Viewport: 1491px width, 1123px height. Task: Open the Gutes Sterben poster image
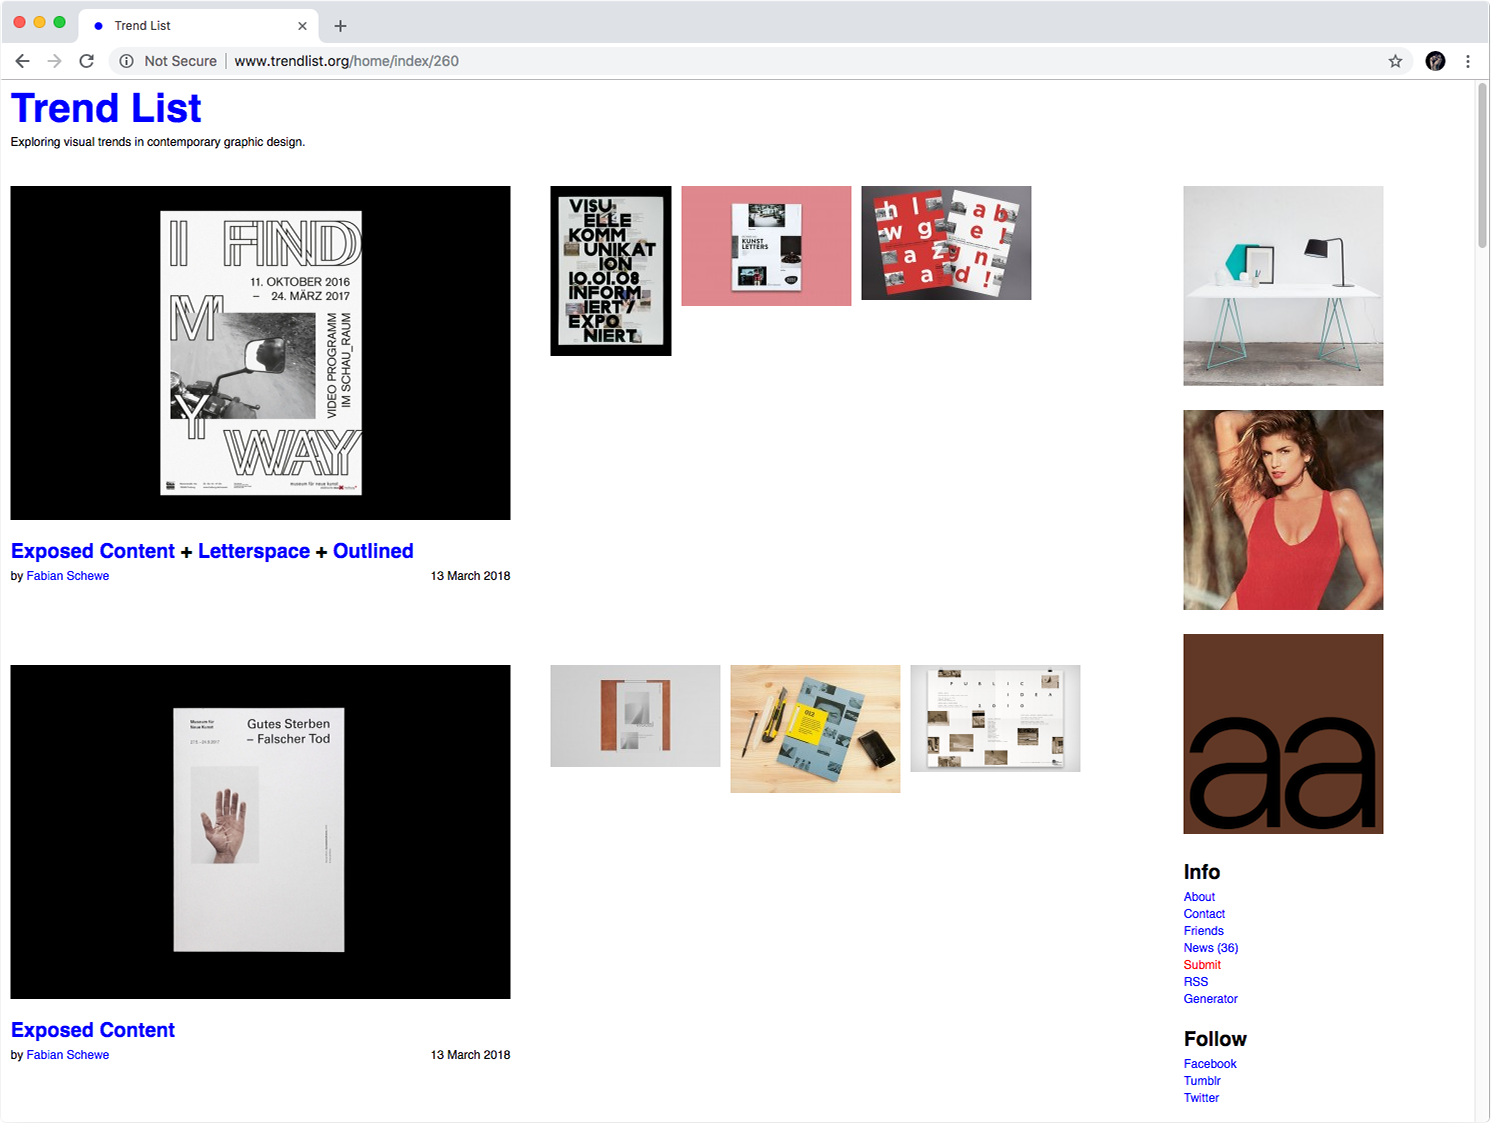pyautogui.click(x=260, y=832)
